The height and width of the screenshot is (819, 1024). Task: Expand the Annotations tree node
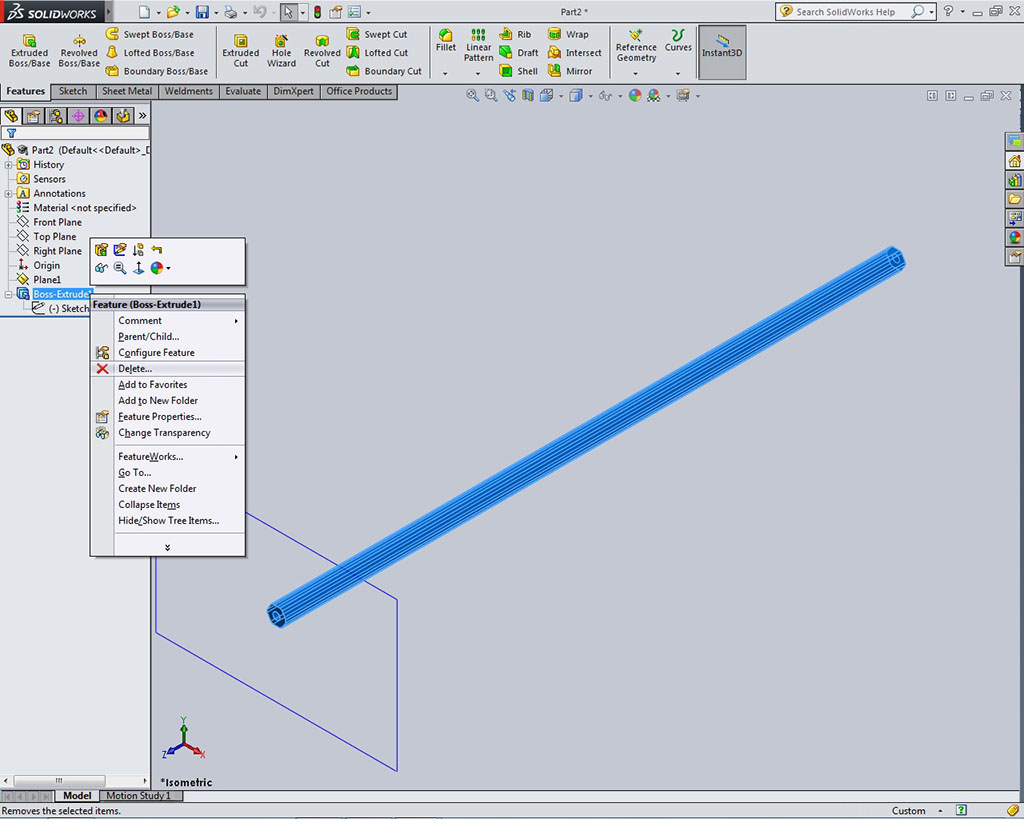click(x=9, y=194)
